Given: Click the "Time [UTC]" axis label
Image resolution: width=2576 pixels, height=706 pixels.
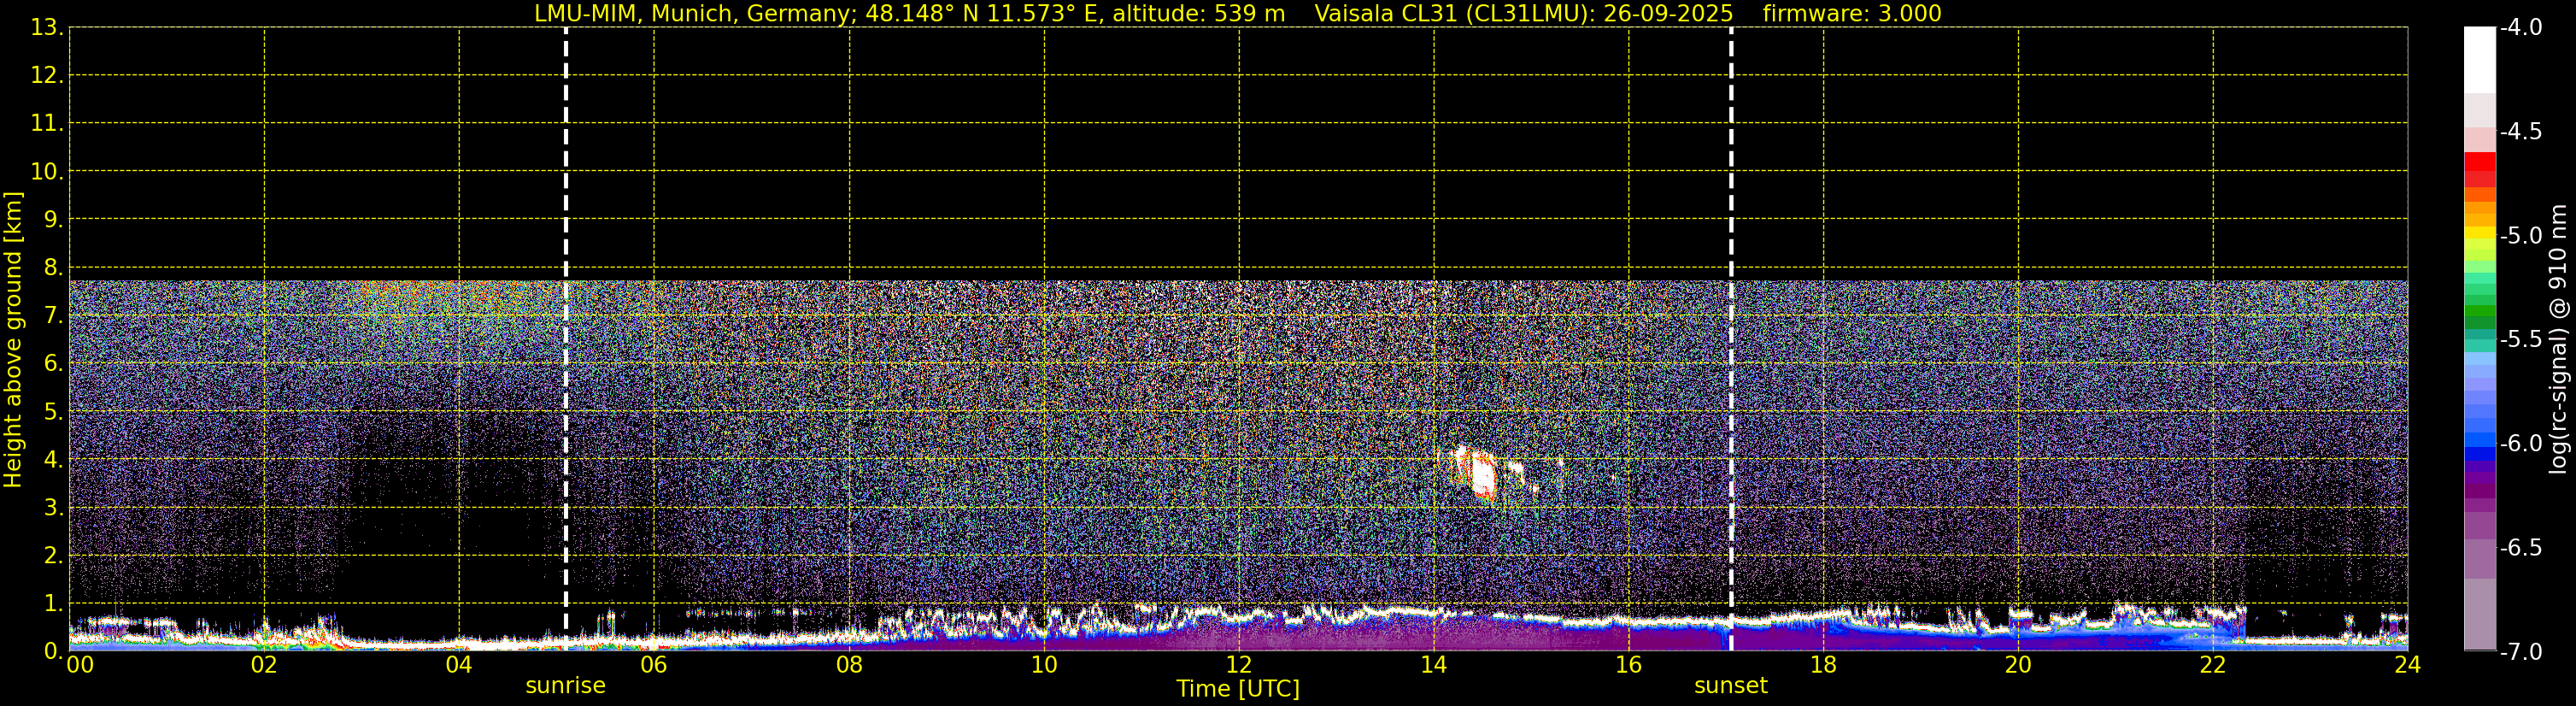Looking at the screenshot, I should [x=1238, y=689].
